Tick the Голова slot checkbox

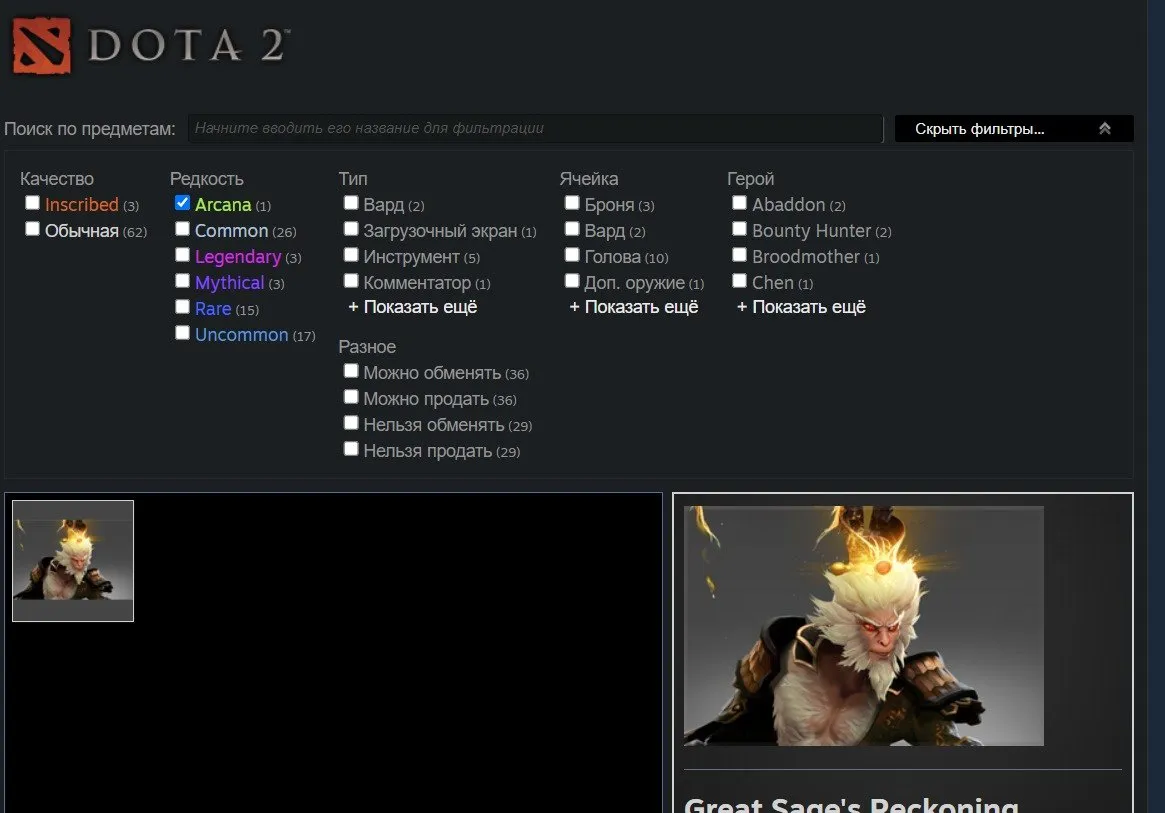572,255
